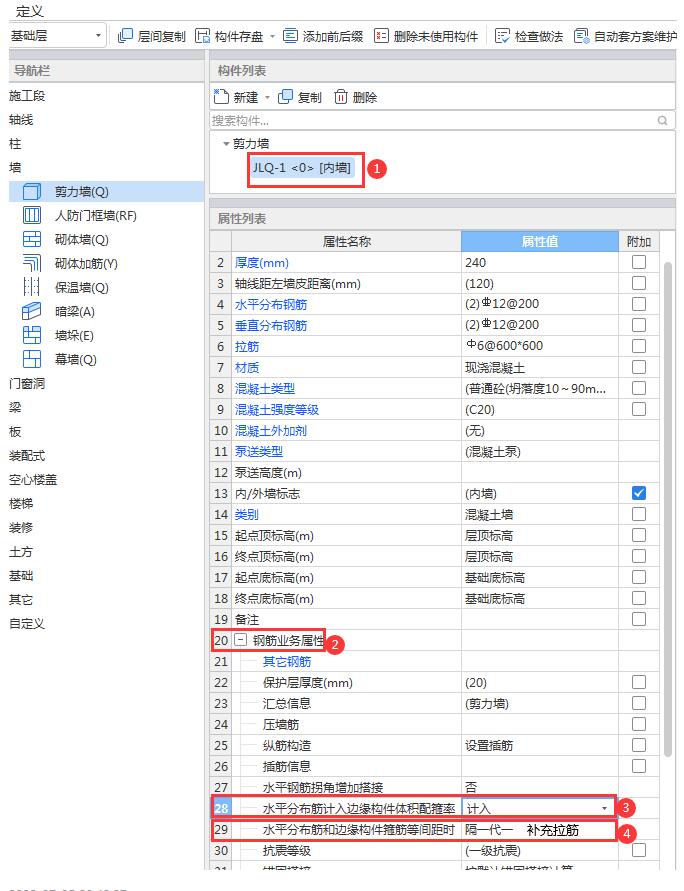Click the (C20) strength value cell
Screen dimensions: 684x891
[x=540, y=409]
